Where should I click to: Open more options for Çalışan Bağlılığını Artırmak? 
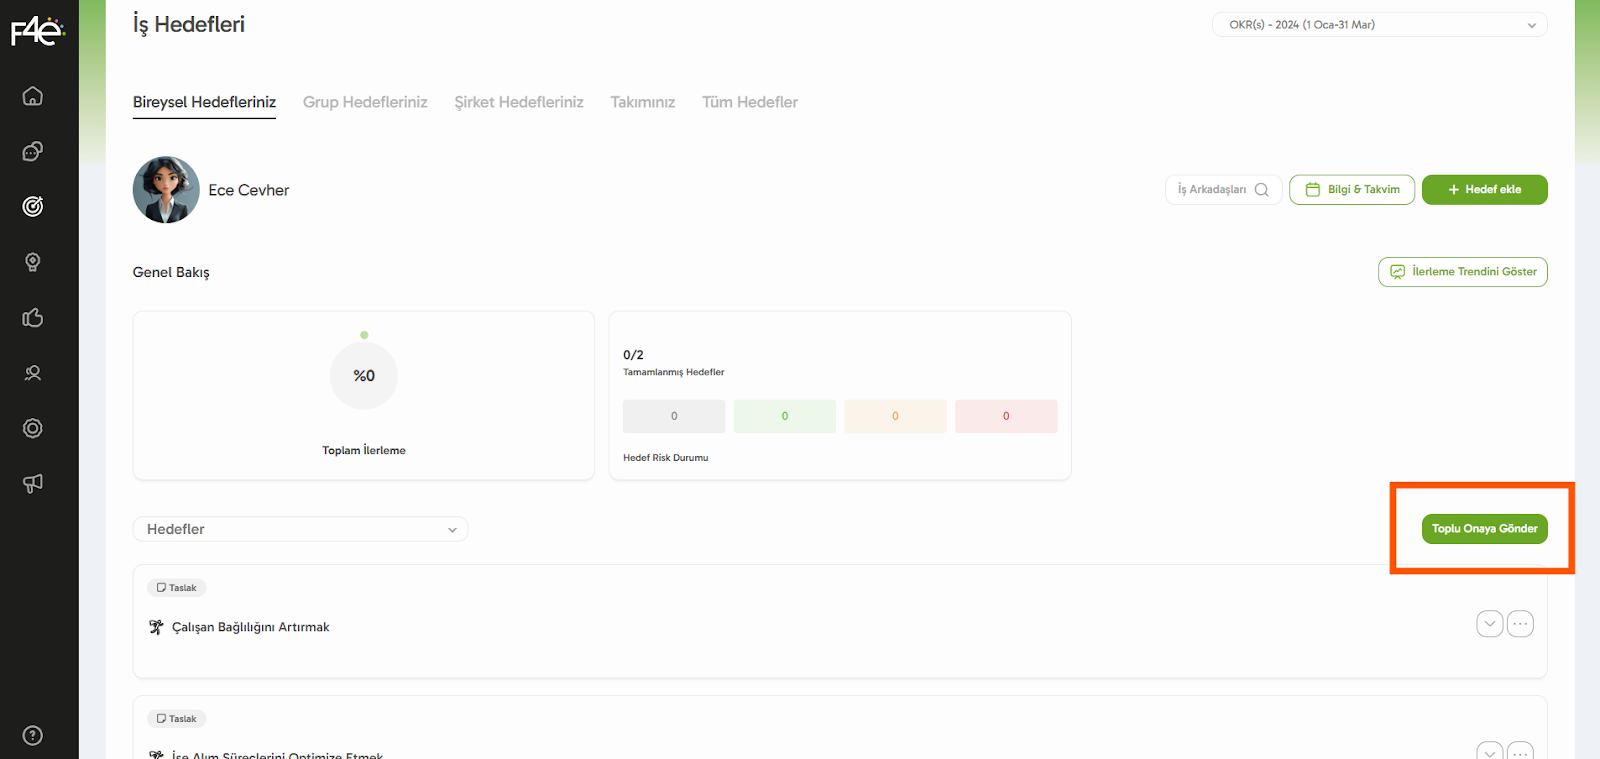pos(1520,624)
